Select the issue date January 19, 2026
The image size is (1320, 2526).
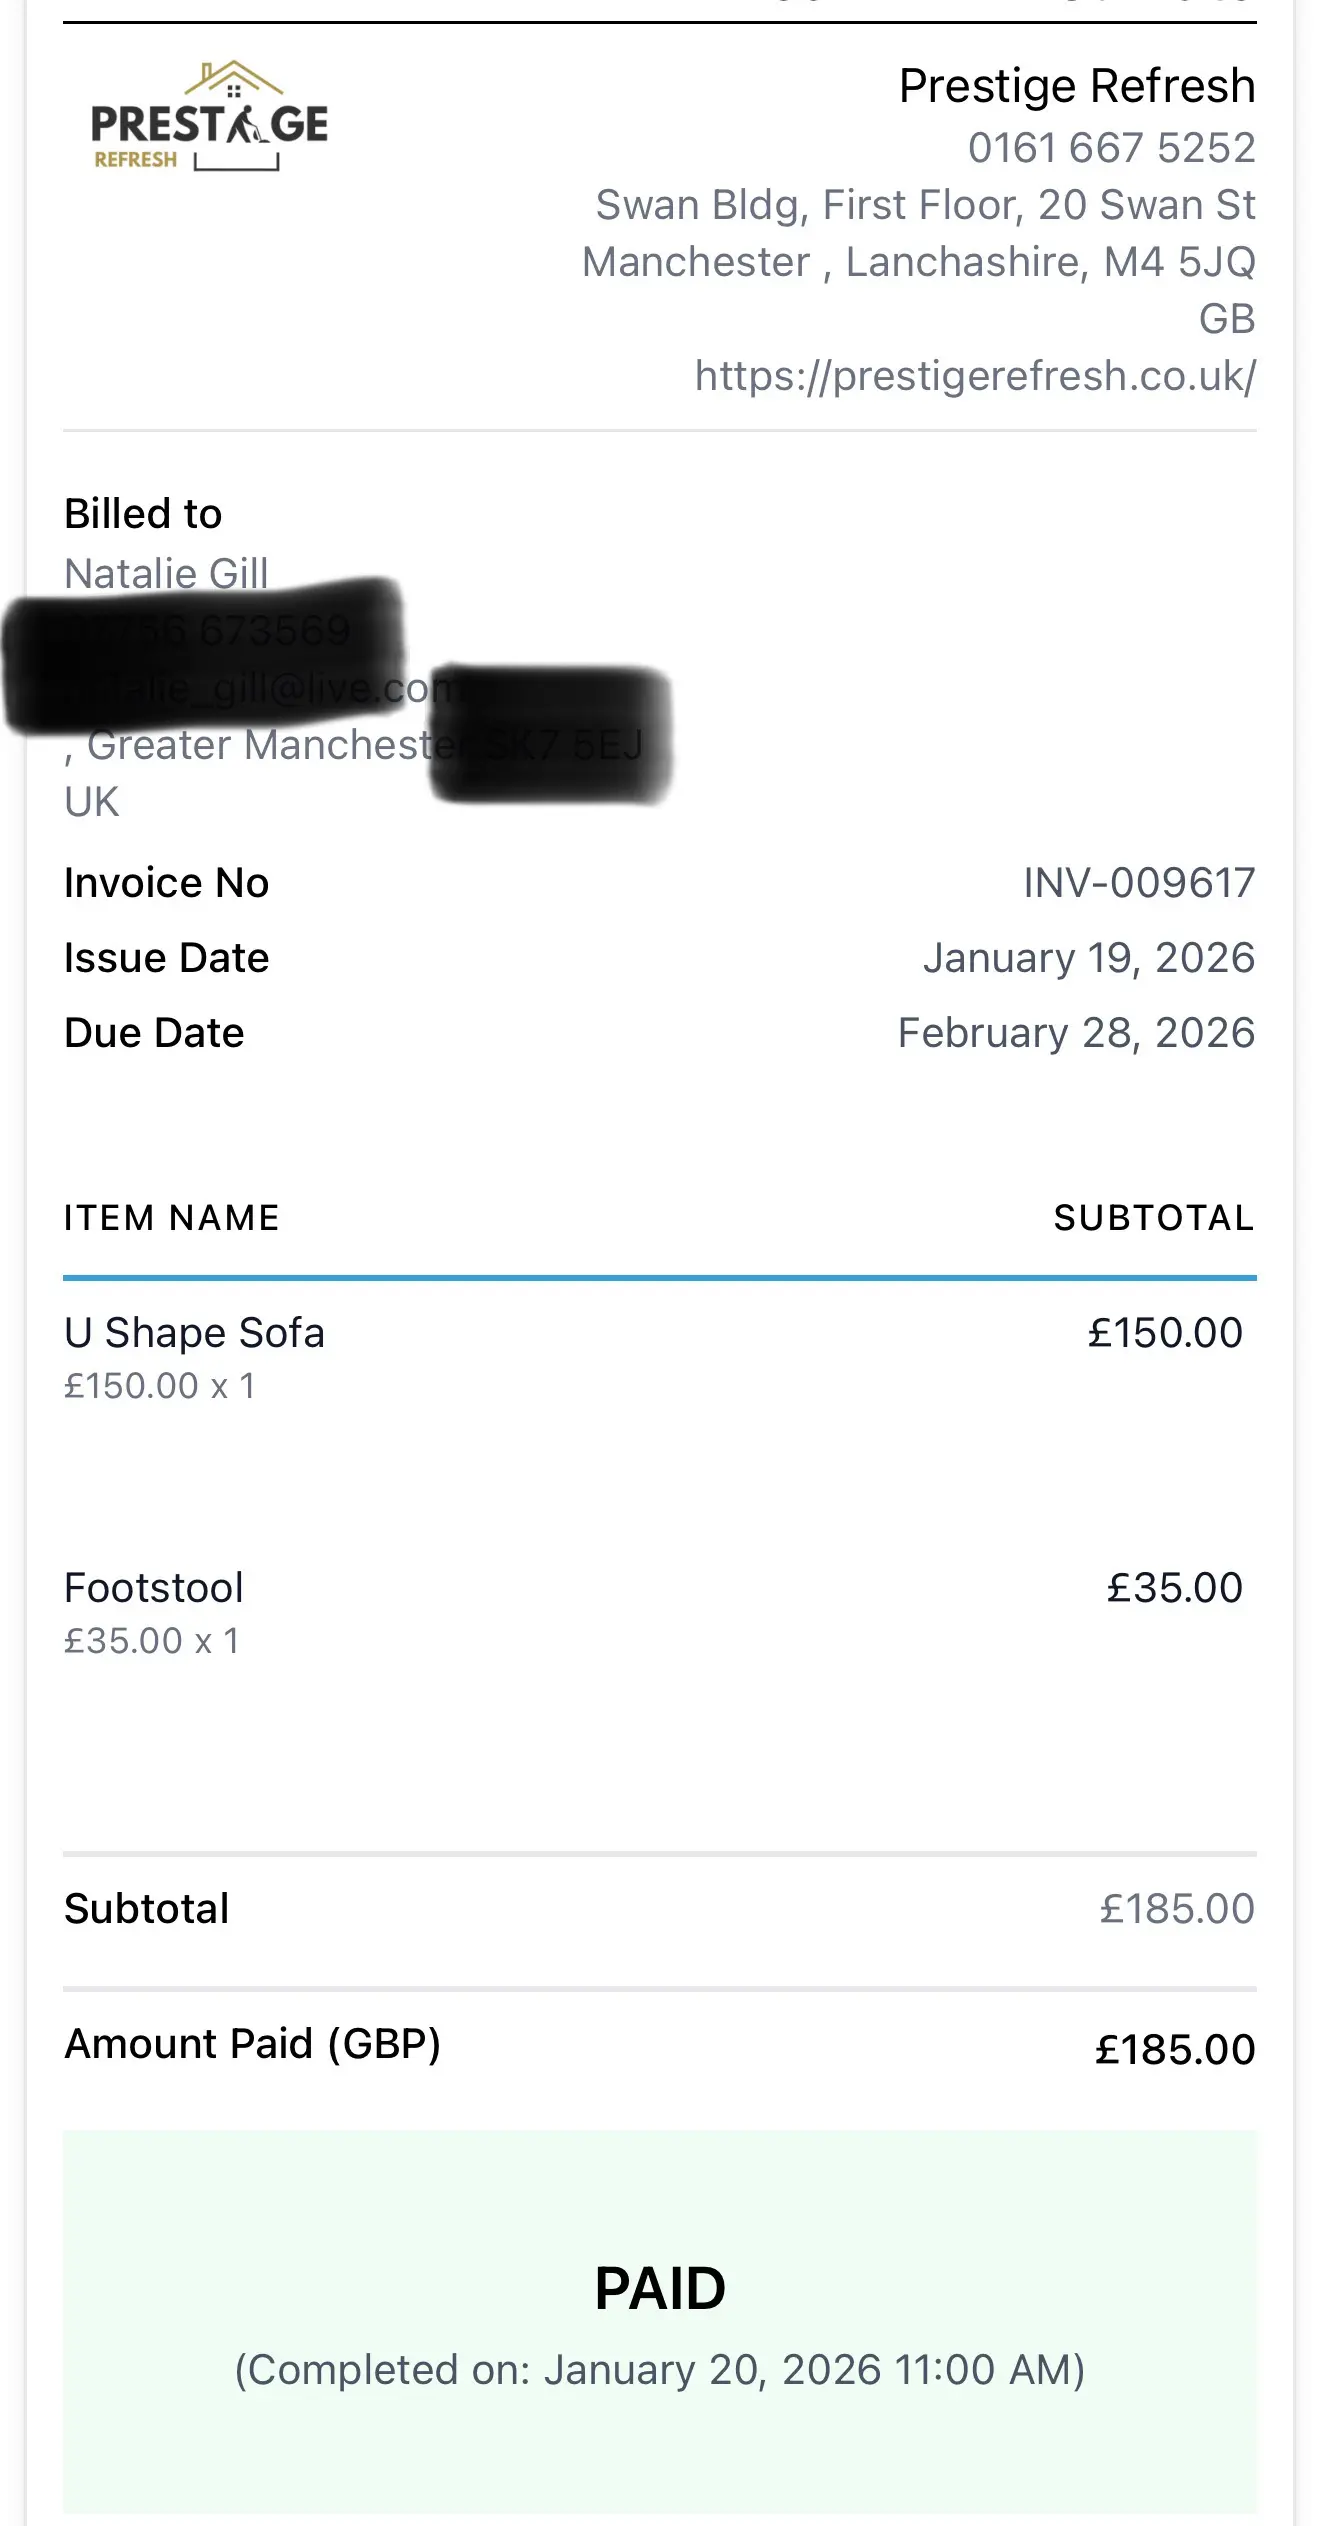(1088, 958)
